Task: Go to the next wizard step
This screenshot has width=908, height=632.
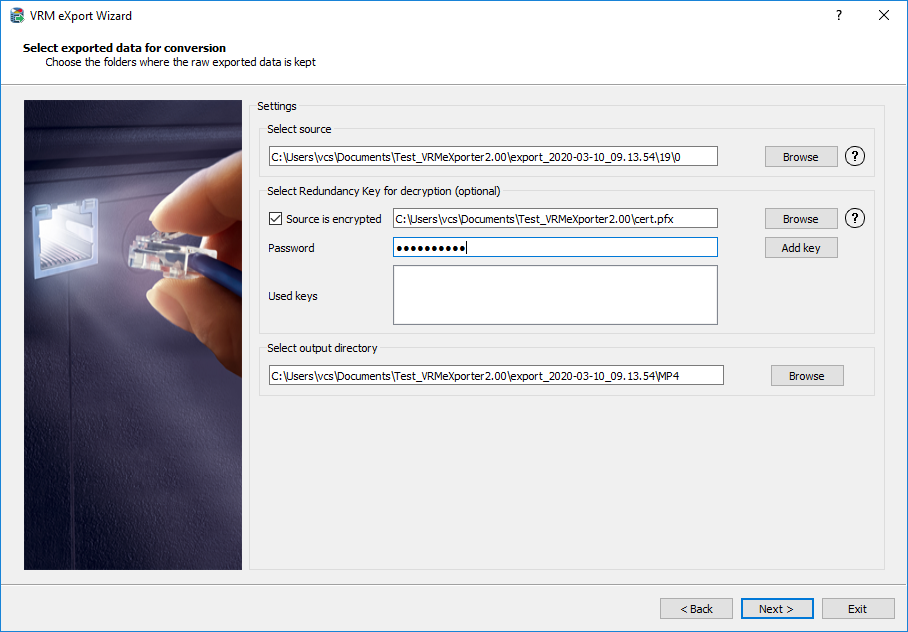Action: coord(776,609)
